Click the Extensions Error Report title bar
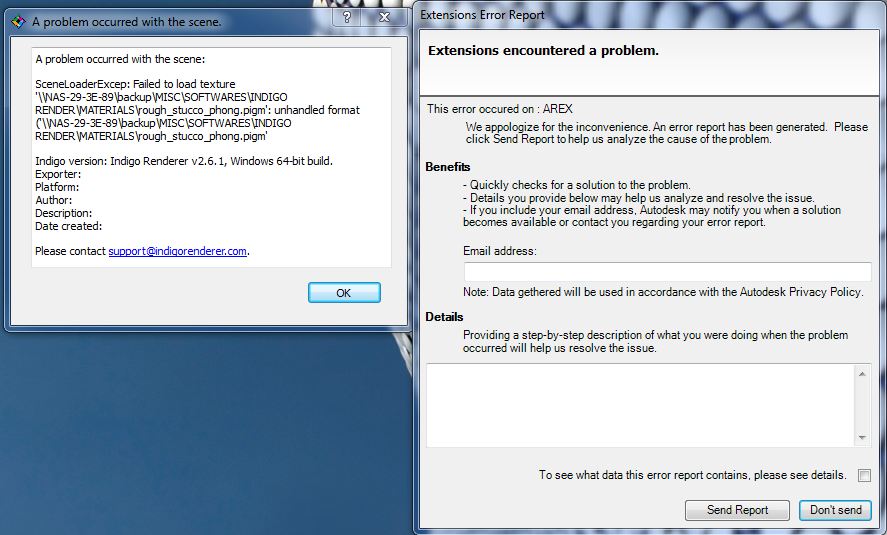Screen dimensions: 887x535 click(600, 14)
